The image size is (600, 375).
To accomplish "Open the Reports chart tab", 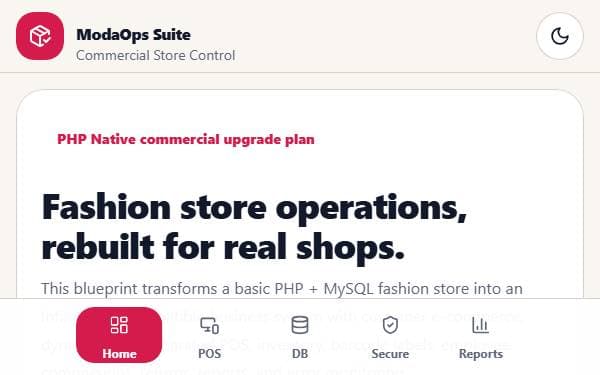I will pyautogui.click(x=480, y=335).
